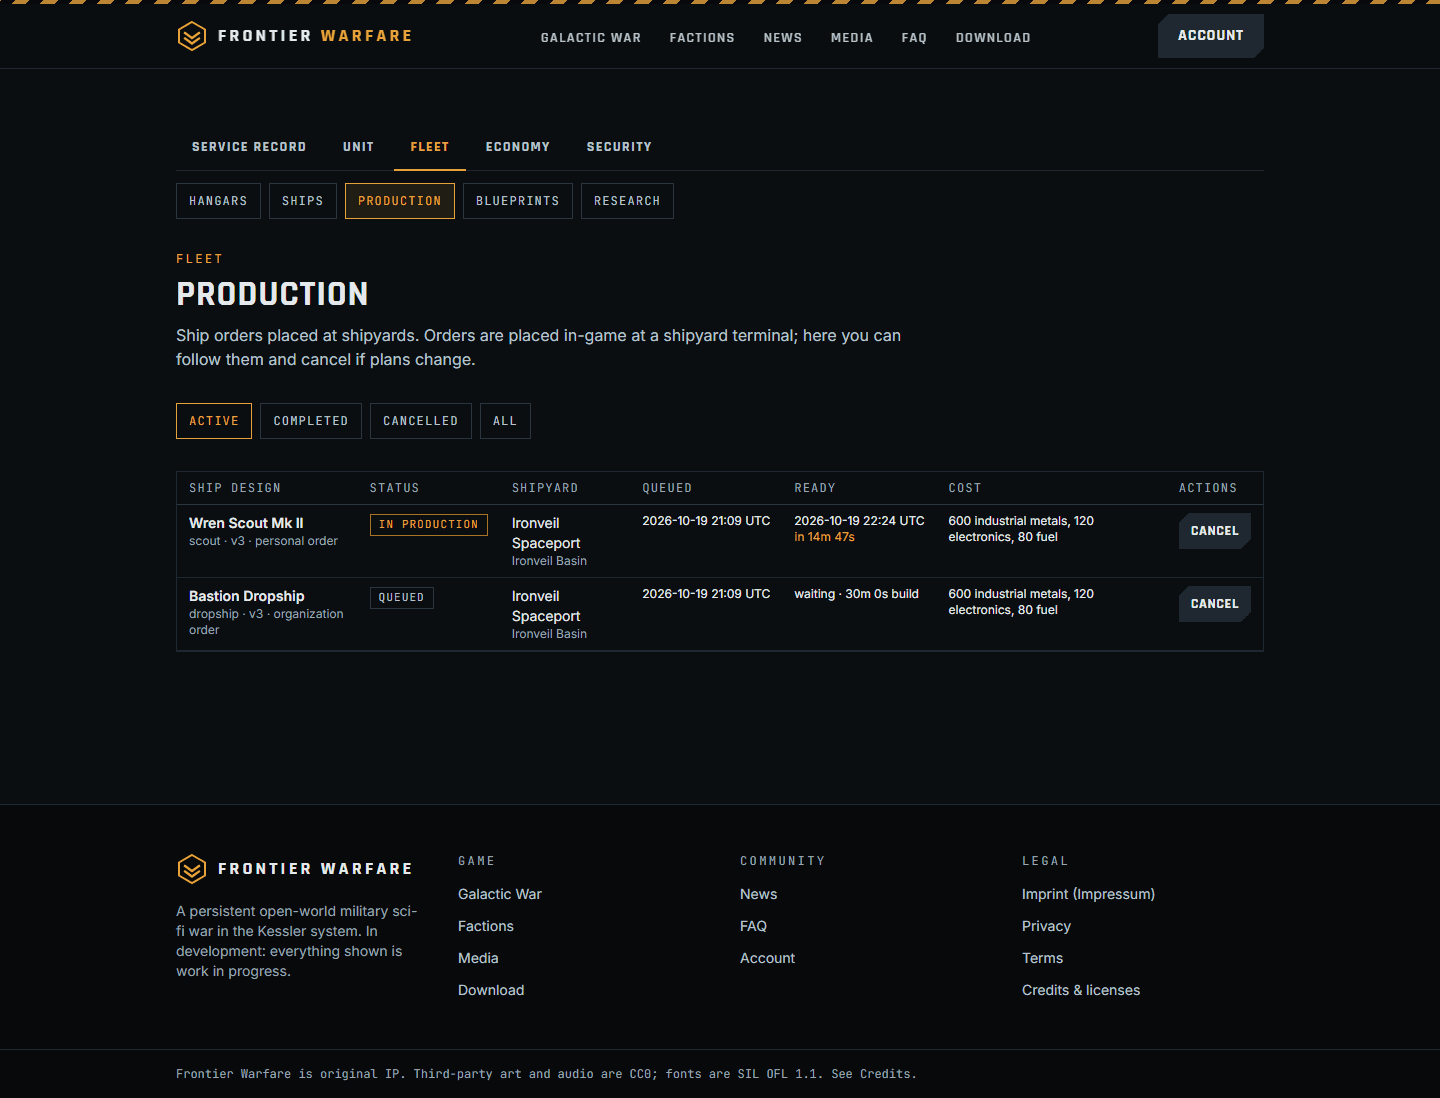Switch to the Economy tab
Image resolution: width=1440 pixels, height=1098 pixels.
518,147
